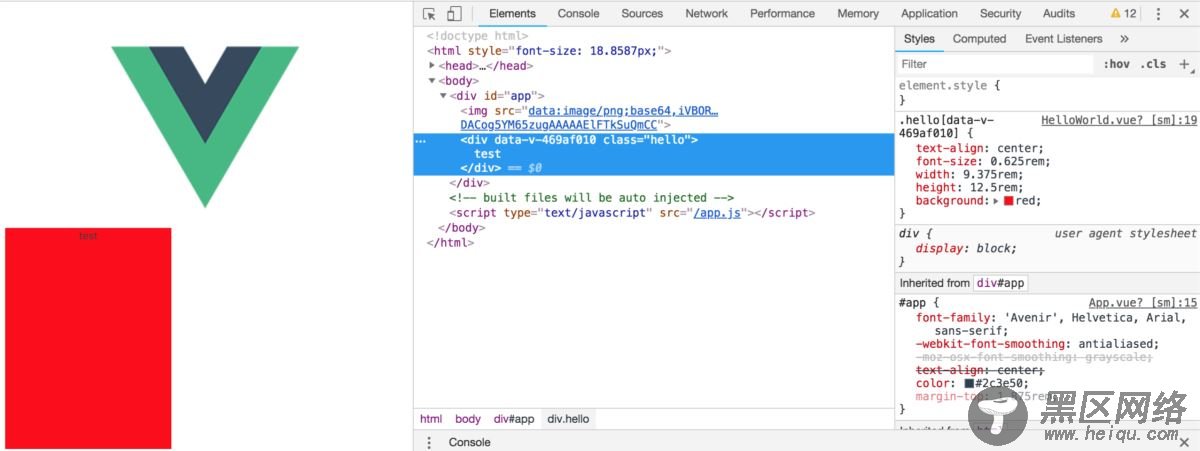Open the Security tab

[1000, 14]
